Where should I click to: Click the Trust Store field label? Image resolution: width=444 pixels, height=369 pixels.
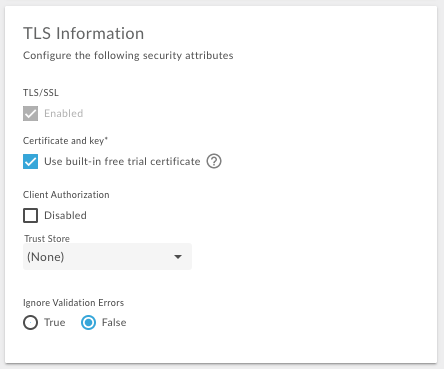47,239
